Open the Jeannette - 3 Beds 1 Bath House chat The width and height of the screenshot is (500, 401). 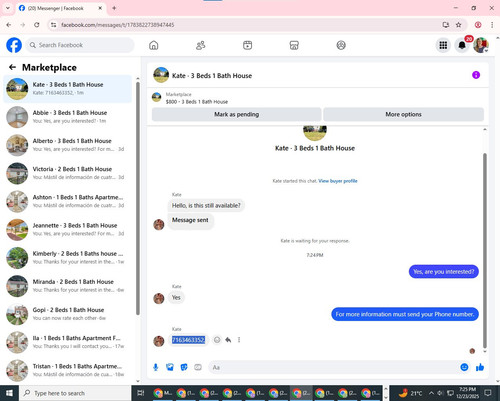tap(68, 230)
